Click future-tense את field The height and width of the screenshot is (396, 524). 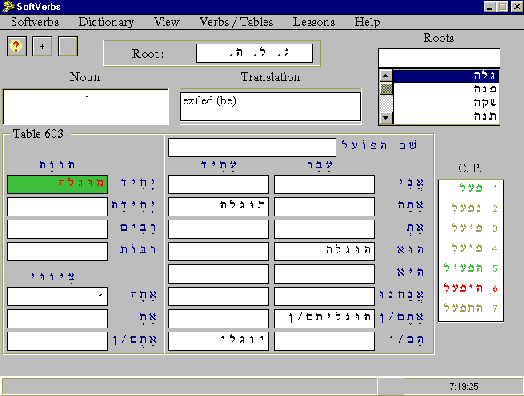(219, 229)
